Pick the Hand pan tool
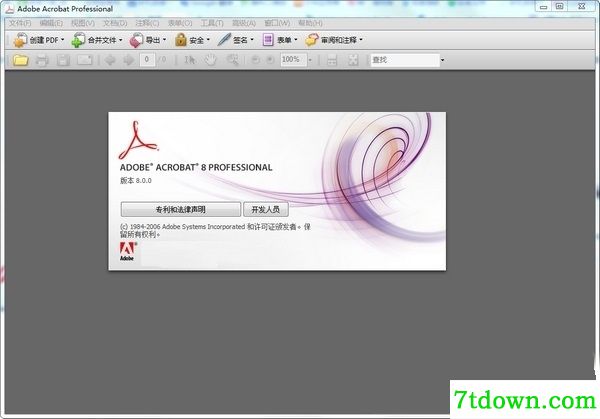Image resolution: width=600 pixels, height=419 pixels. (210, 60)
